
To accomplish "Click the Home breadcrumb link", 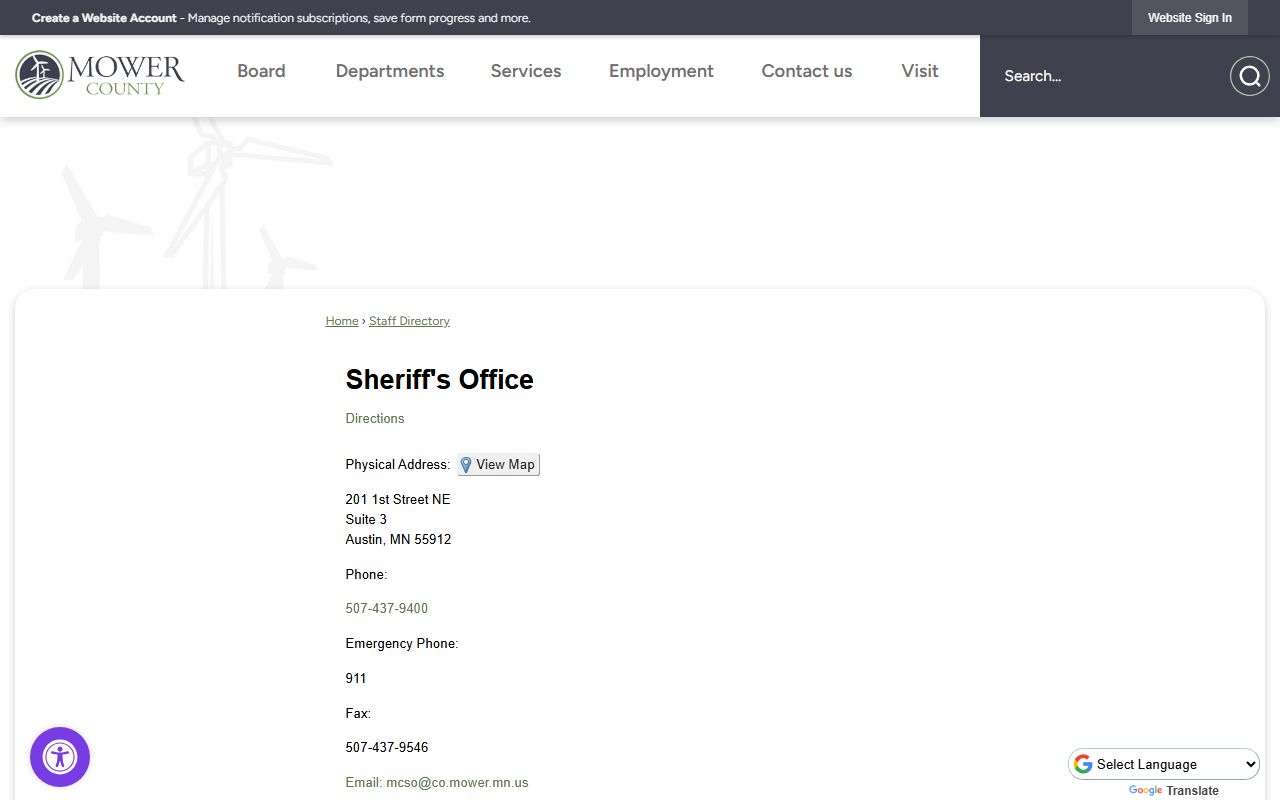I will pyautogui.click(x=342, y=321).
